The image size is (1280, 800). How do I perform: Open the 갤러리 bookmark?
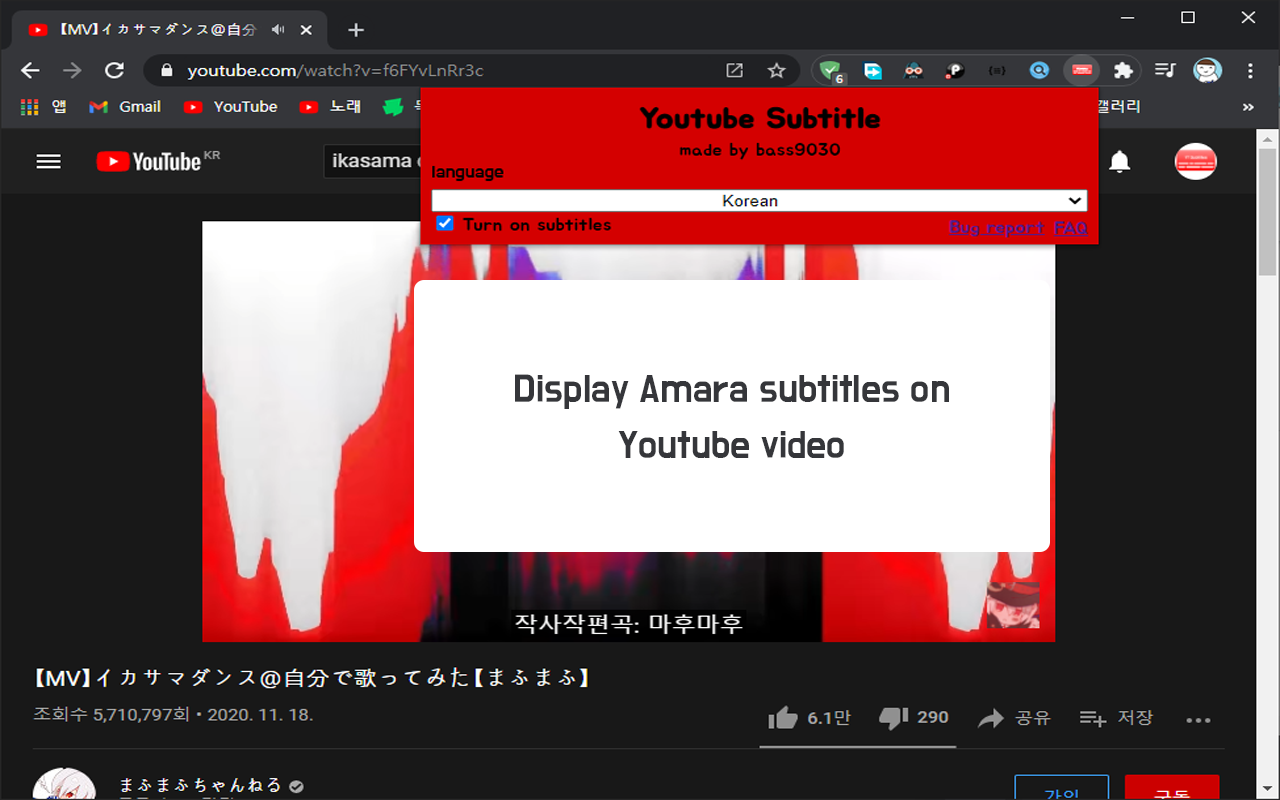(1119, 106)
